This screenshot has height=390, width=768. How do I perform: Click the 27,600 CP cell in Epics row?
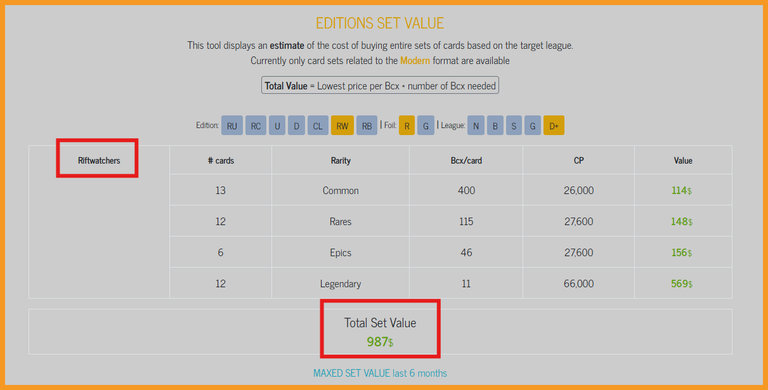578,252
